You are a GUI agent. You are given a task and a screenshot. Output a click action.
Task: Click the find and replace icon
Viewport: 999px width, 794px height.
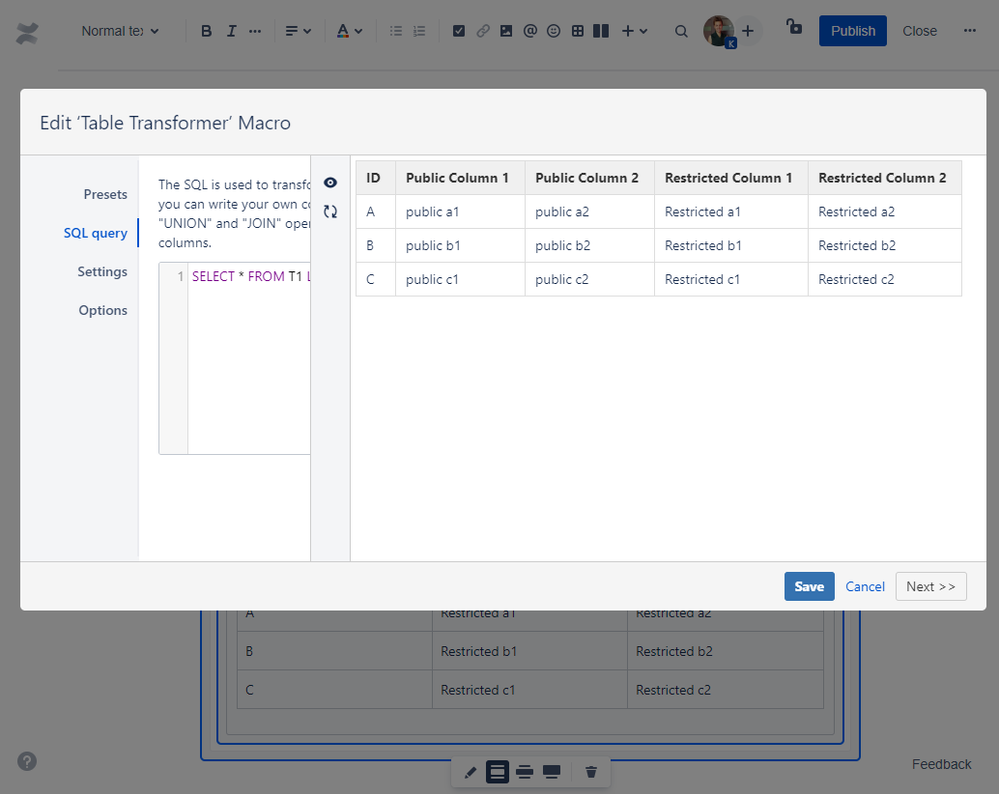click(681, 31)
